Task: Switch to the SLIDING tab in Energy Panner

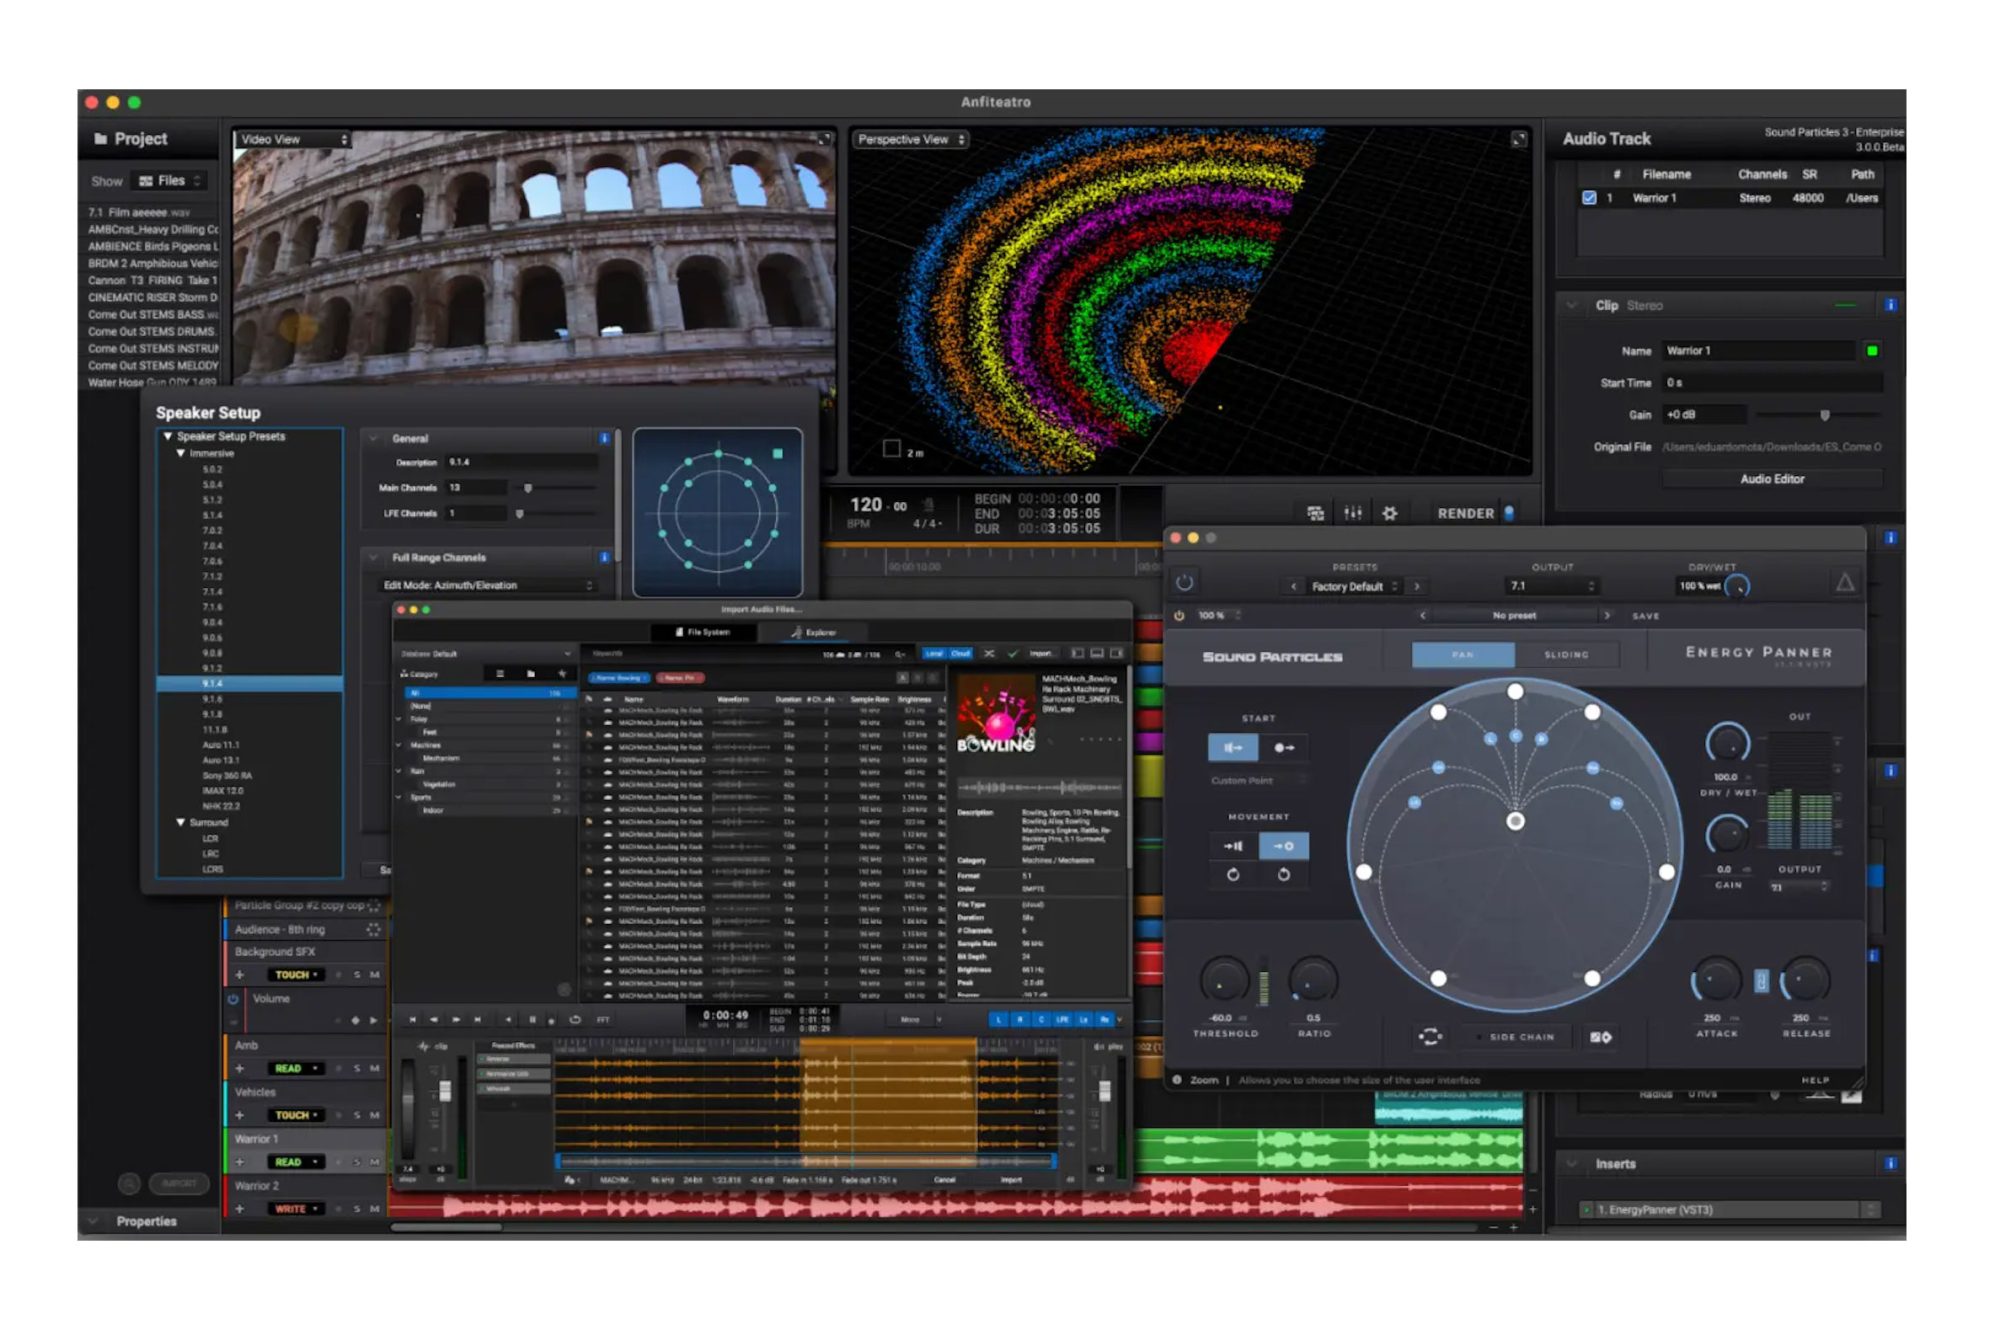Action: (x=1566, y=655)
